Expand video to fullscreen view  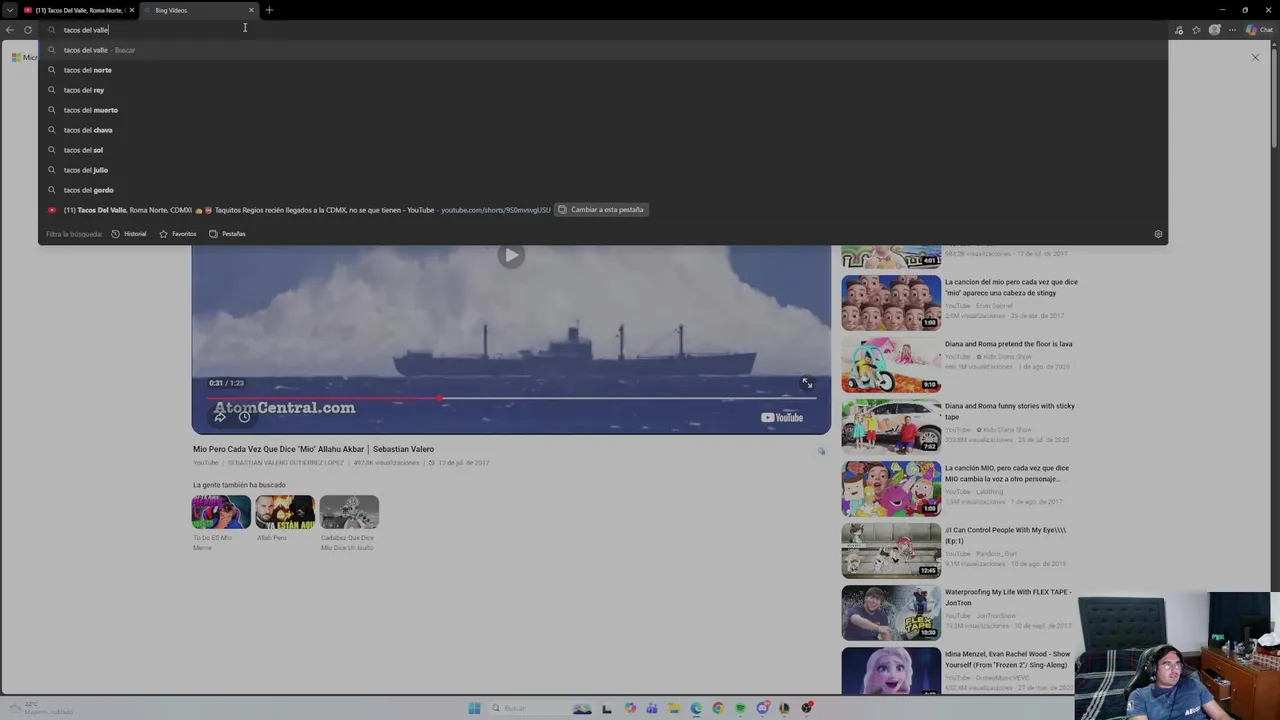click(807, 383)
